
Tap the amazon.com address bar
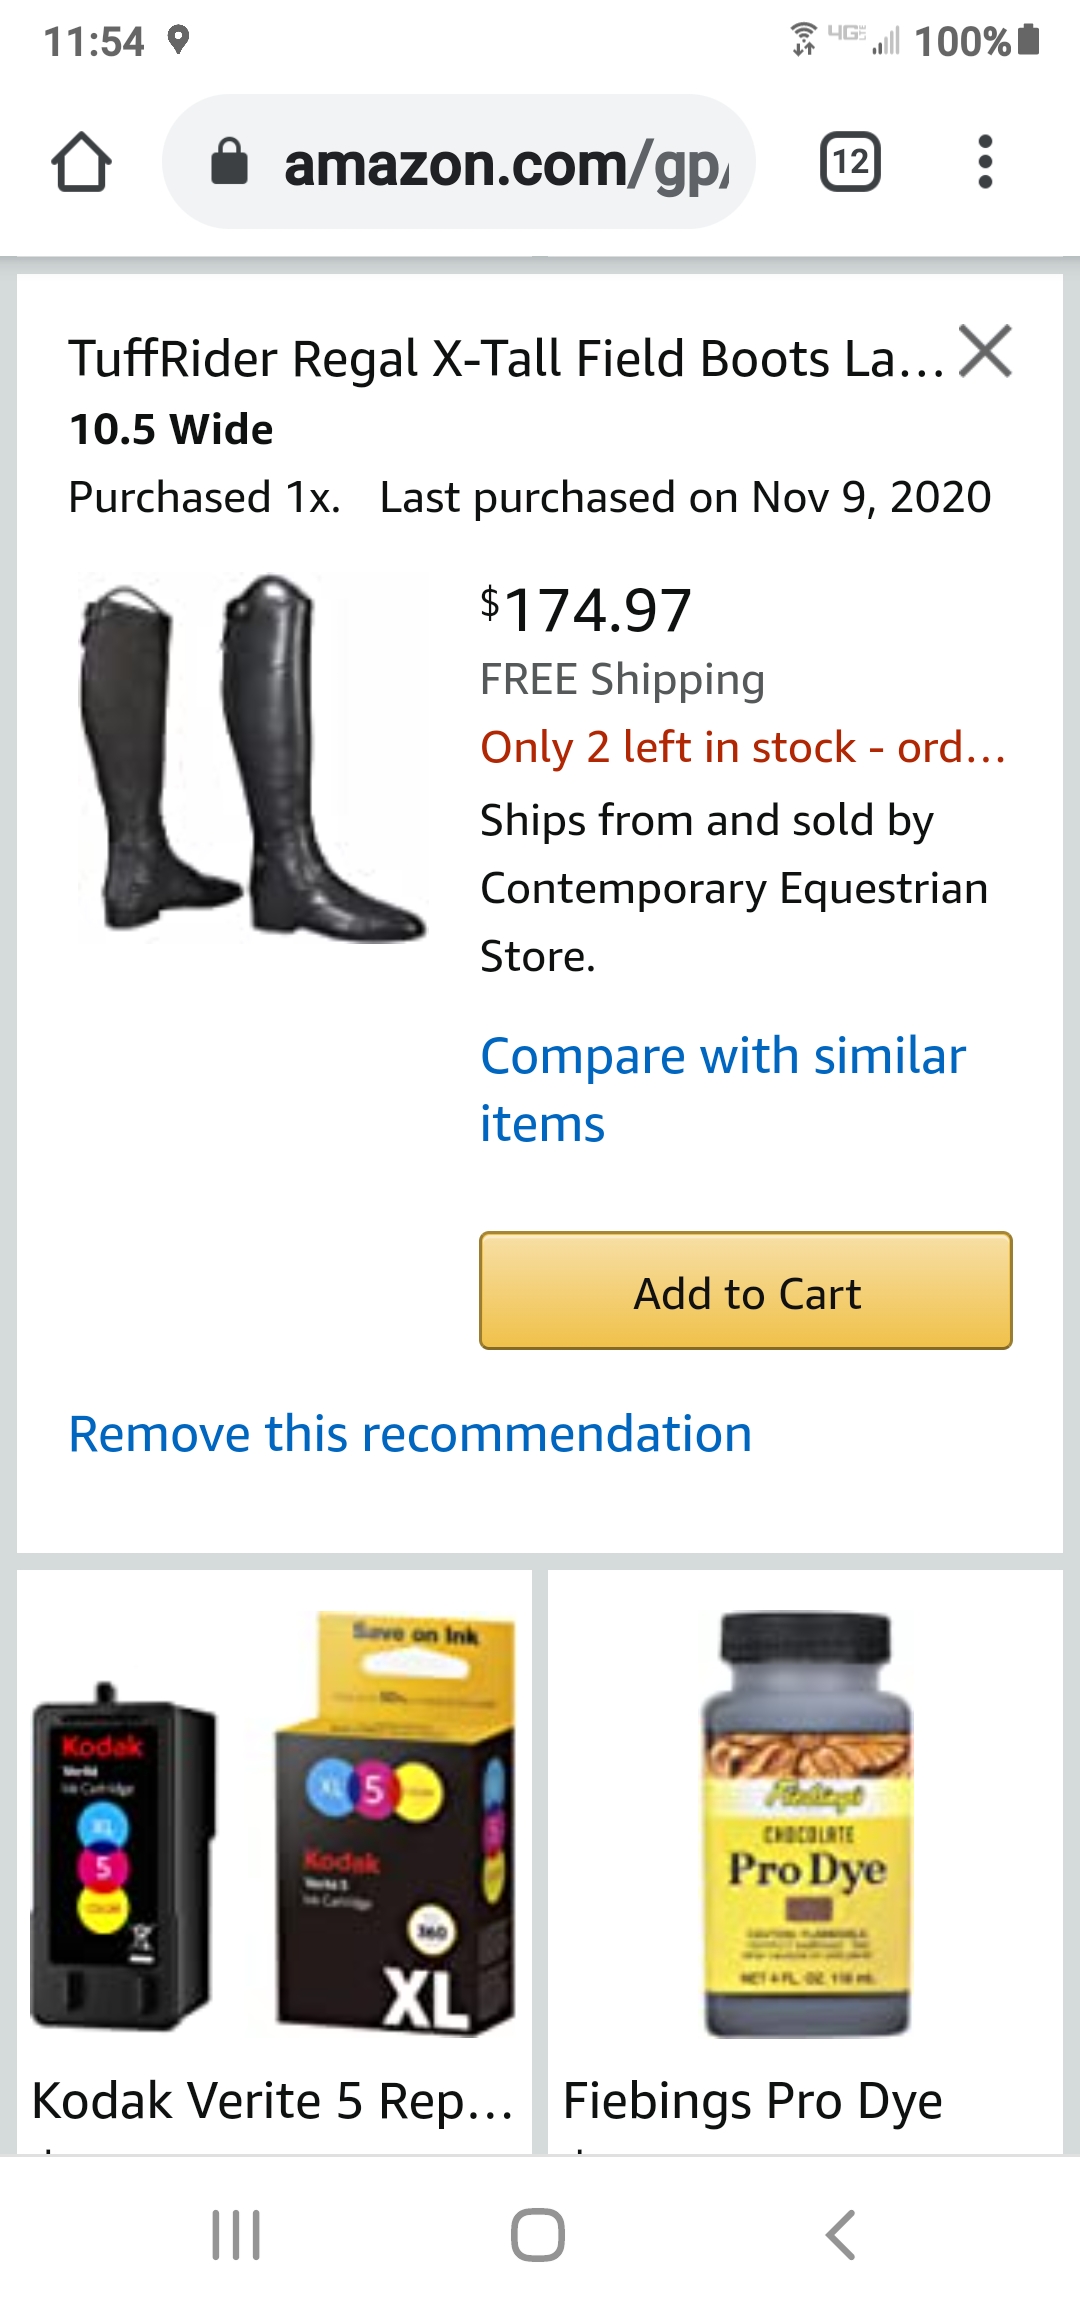click(x=459, y=162)
